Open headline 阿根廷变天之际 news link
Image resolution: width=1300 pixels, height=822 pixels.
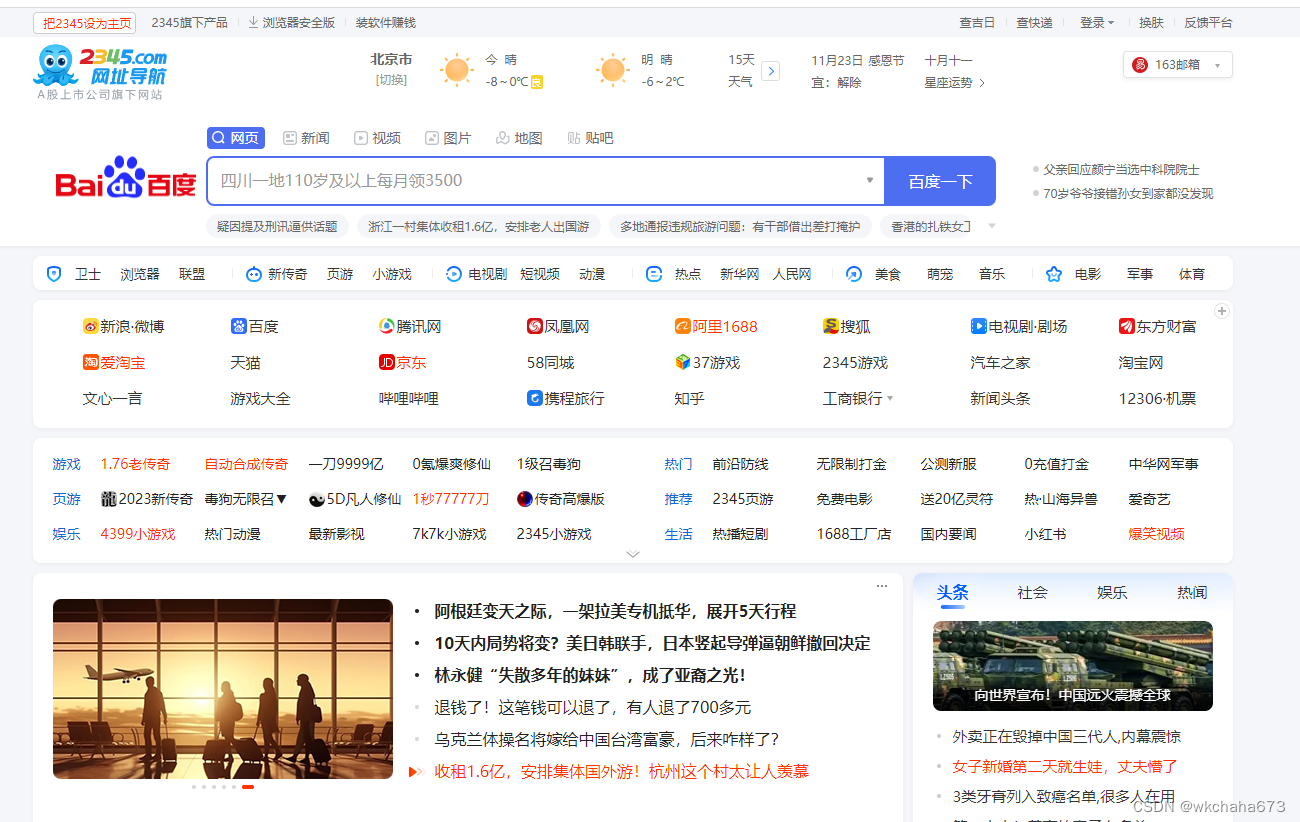click(615, 611)
